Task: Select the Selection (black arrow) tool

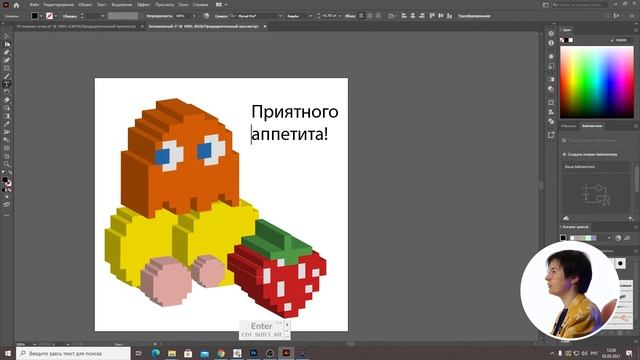Action: coord(7,36)
